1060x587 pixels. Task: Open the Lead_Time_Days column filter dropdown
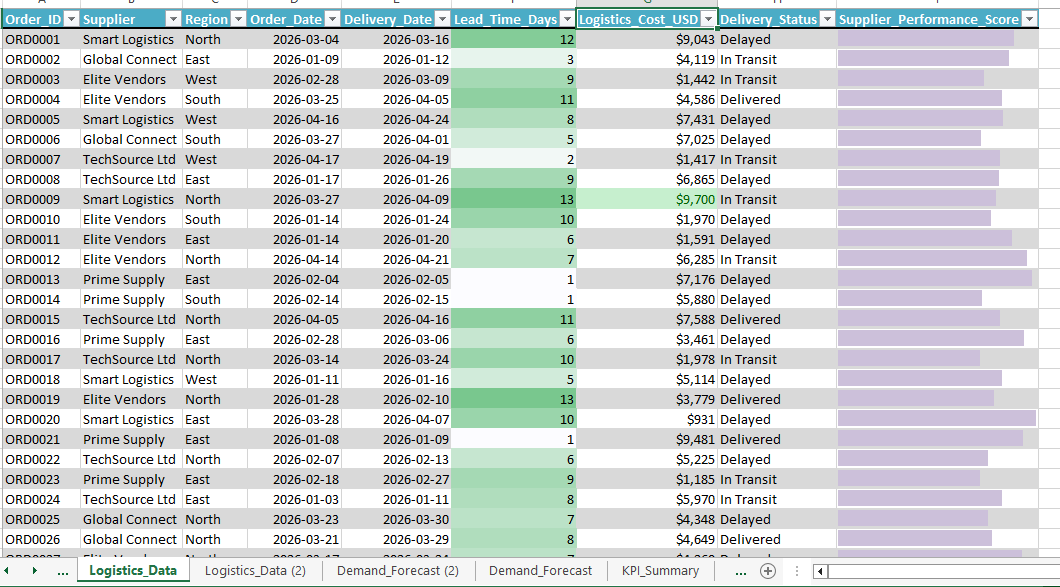pyautogui.click(x=568, y=19)
